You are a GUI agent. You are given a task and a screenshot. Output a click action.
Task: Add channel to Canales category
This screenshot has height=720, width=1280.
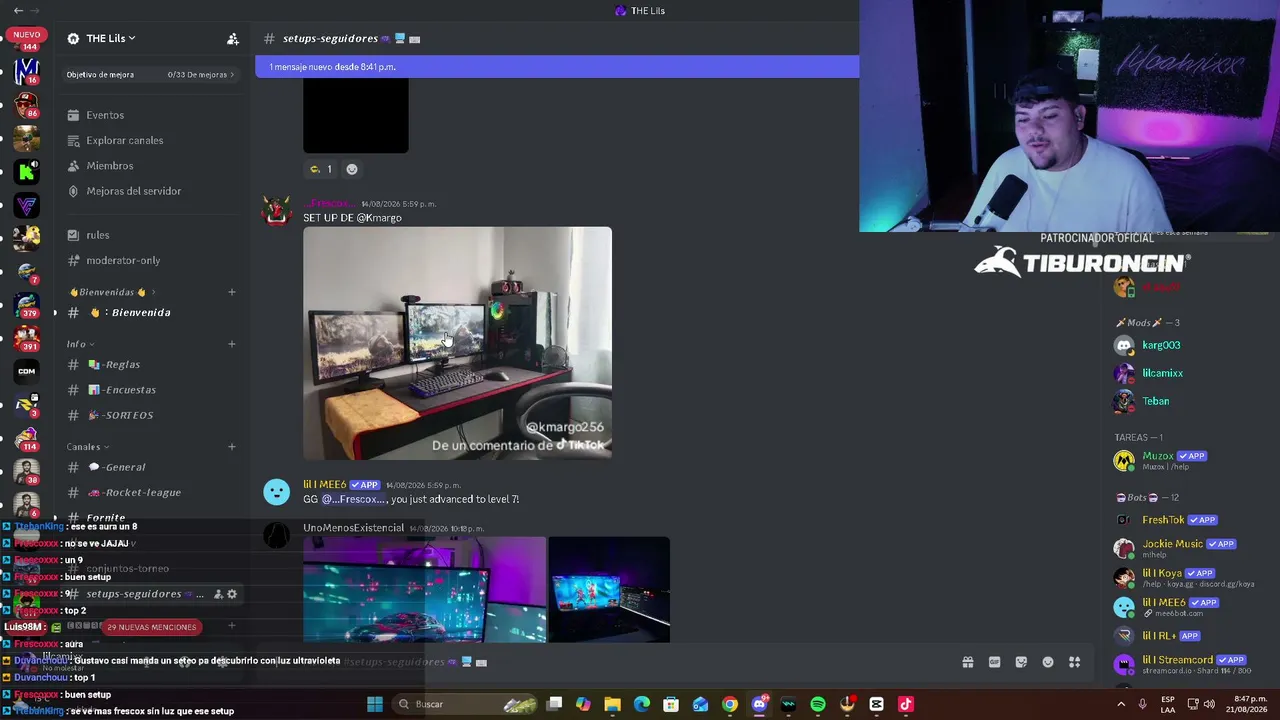(x=232, y=447)
